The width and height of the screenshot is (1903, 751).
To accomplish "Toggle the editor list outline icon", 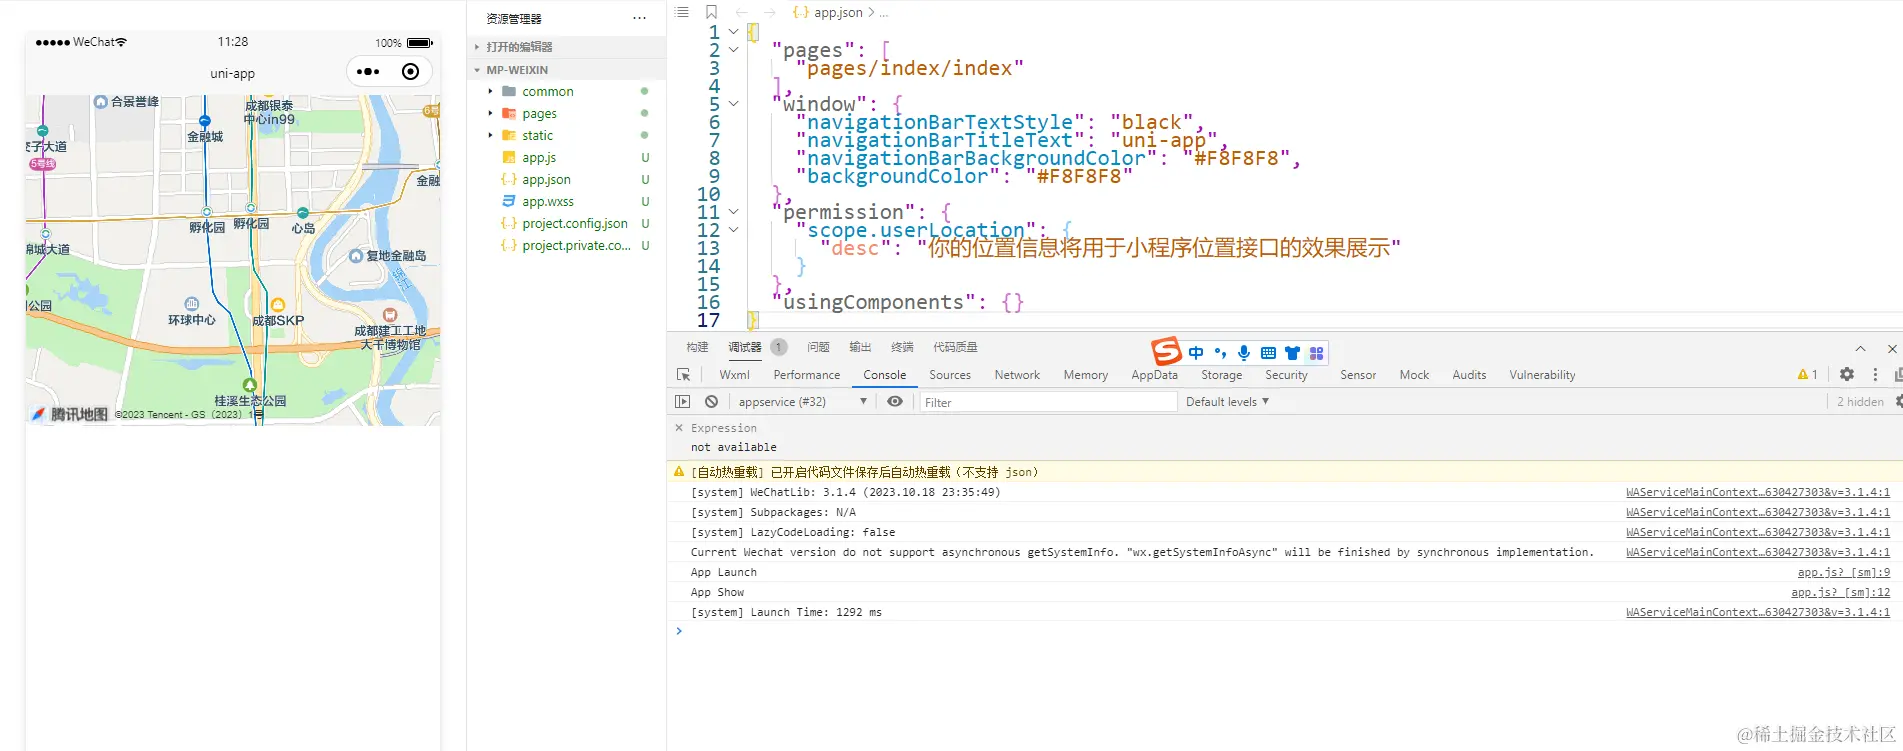I will tap(682, 12).
